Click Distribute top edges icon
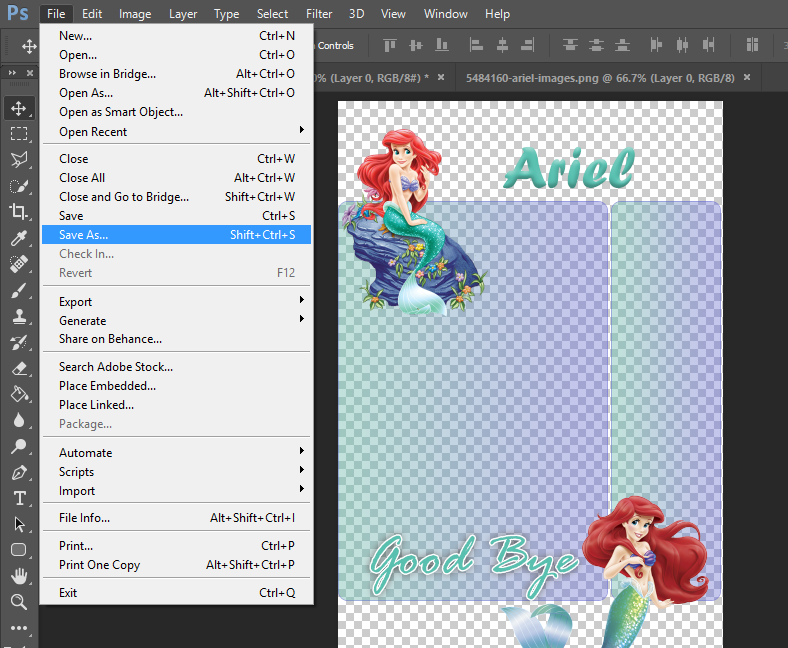 570,45
